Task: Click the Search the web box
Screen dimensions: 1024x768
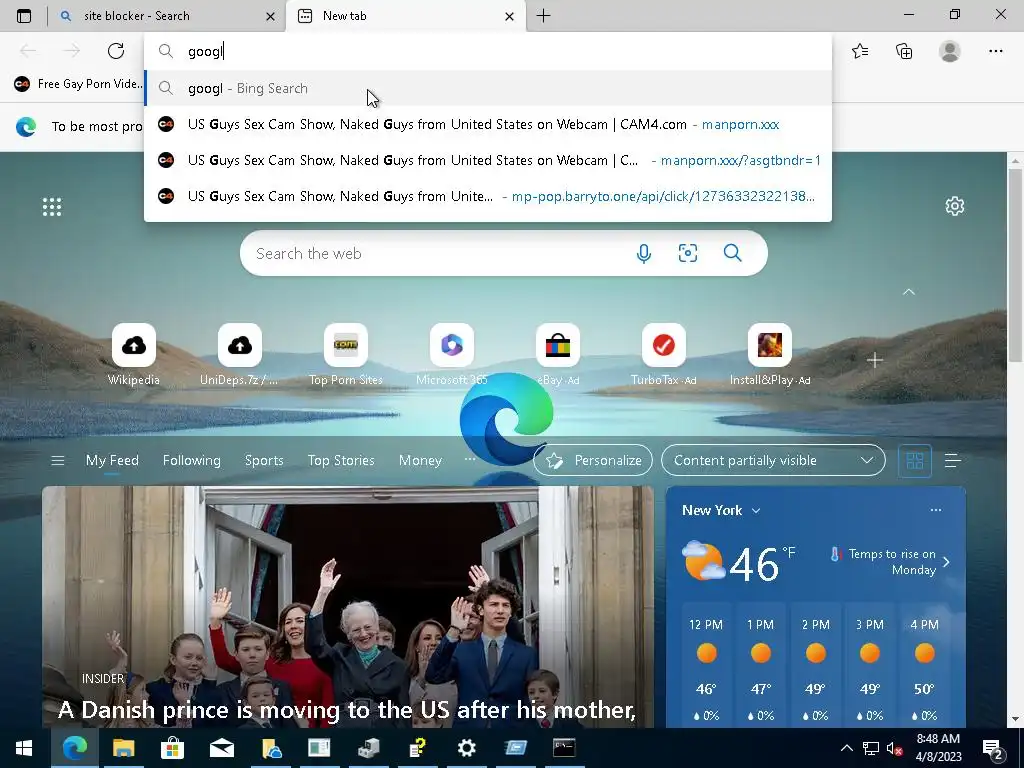Action: (504, 253)
